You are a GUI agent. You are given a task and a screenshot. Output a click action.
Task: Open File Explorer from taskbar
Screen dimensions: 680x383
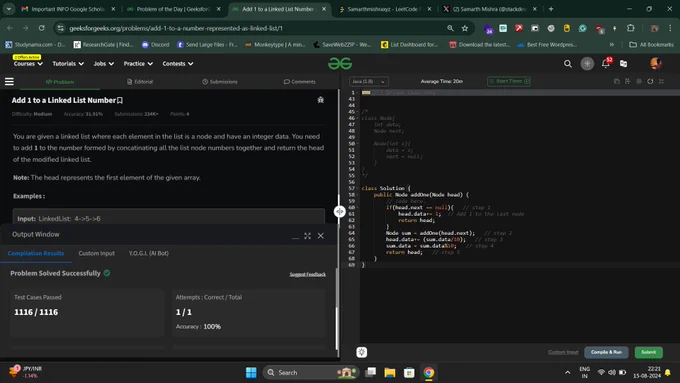tap(389, 373)
